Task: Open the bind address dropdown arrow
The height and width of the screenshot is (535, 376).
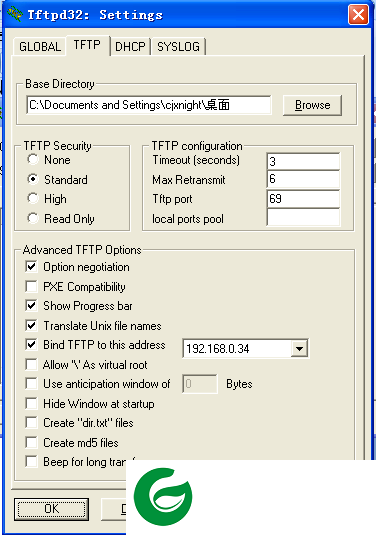Action: [x=299, y=348]
